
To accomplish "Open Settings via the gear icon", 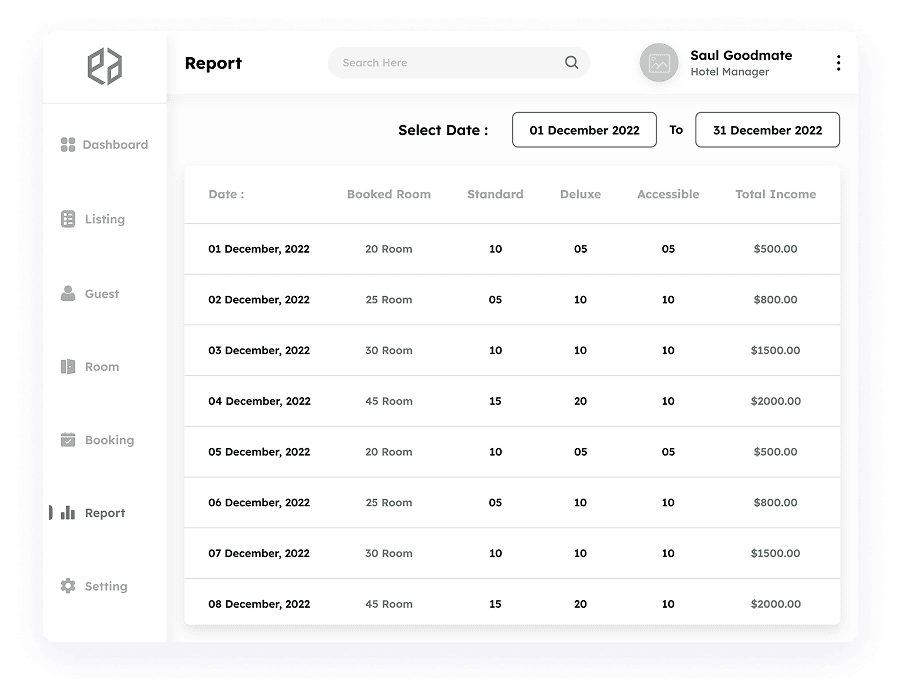I will (x=67, y=586).
